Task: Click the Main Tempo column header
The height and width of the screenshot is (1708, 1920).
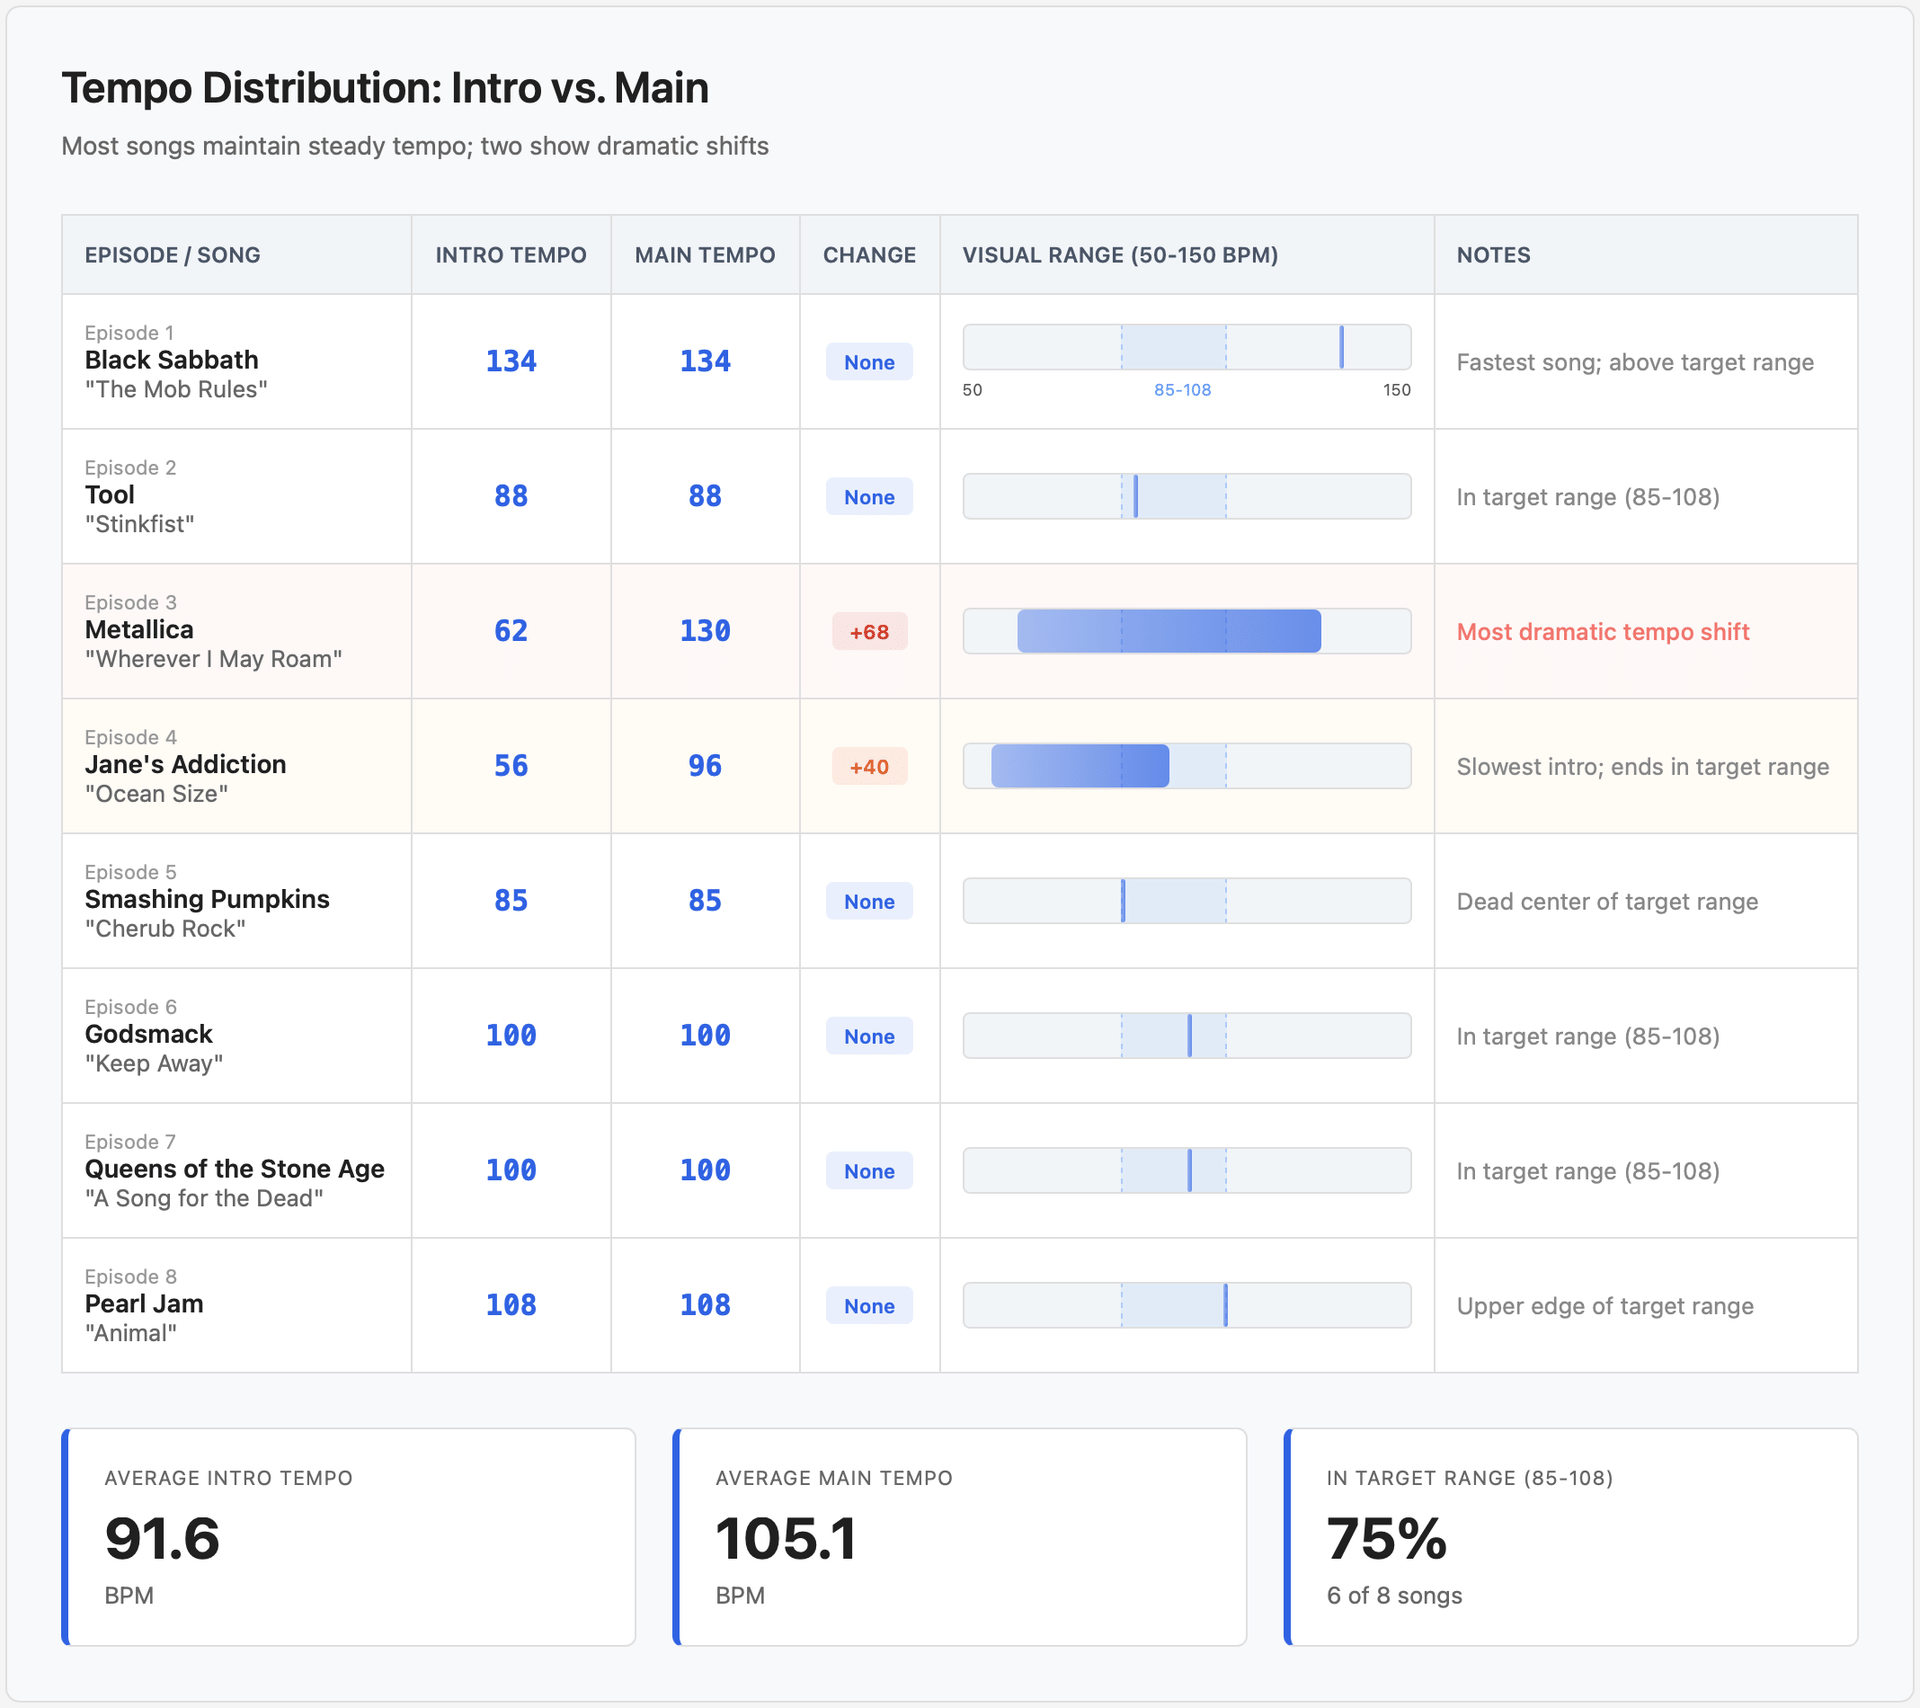Action: coord(704,255)
